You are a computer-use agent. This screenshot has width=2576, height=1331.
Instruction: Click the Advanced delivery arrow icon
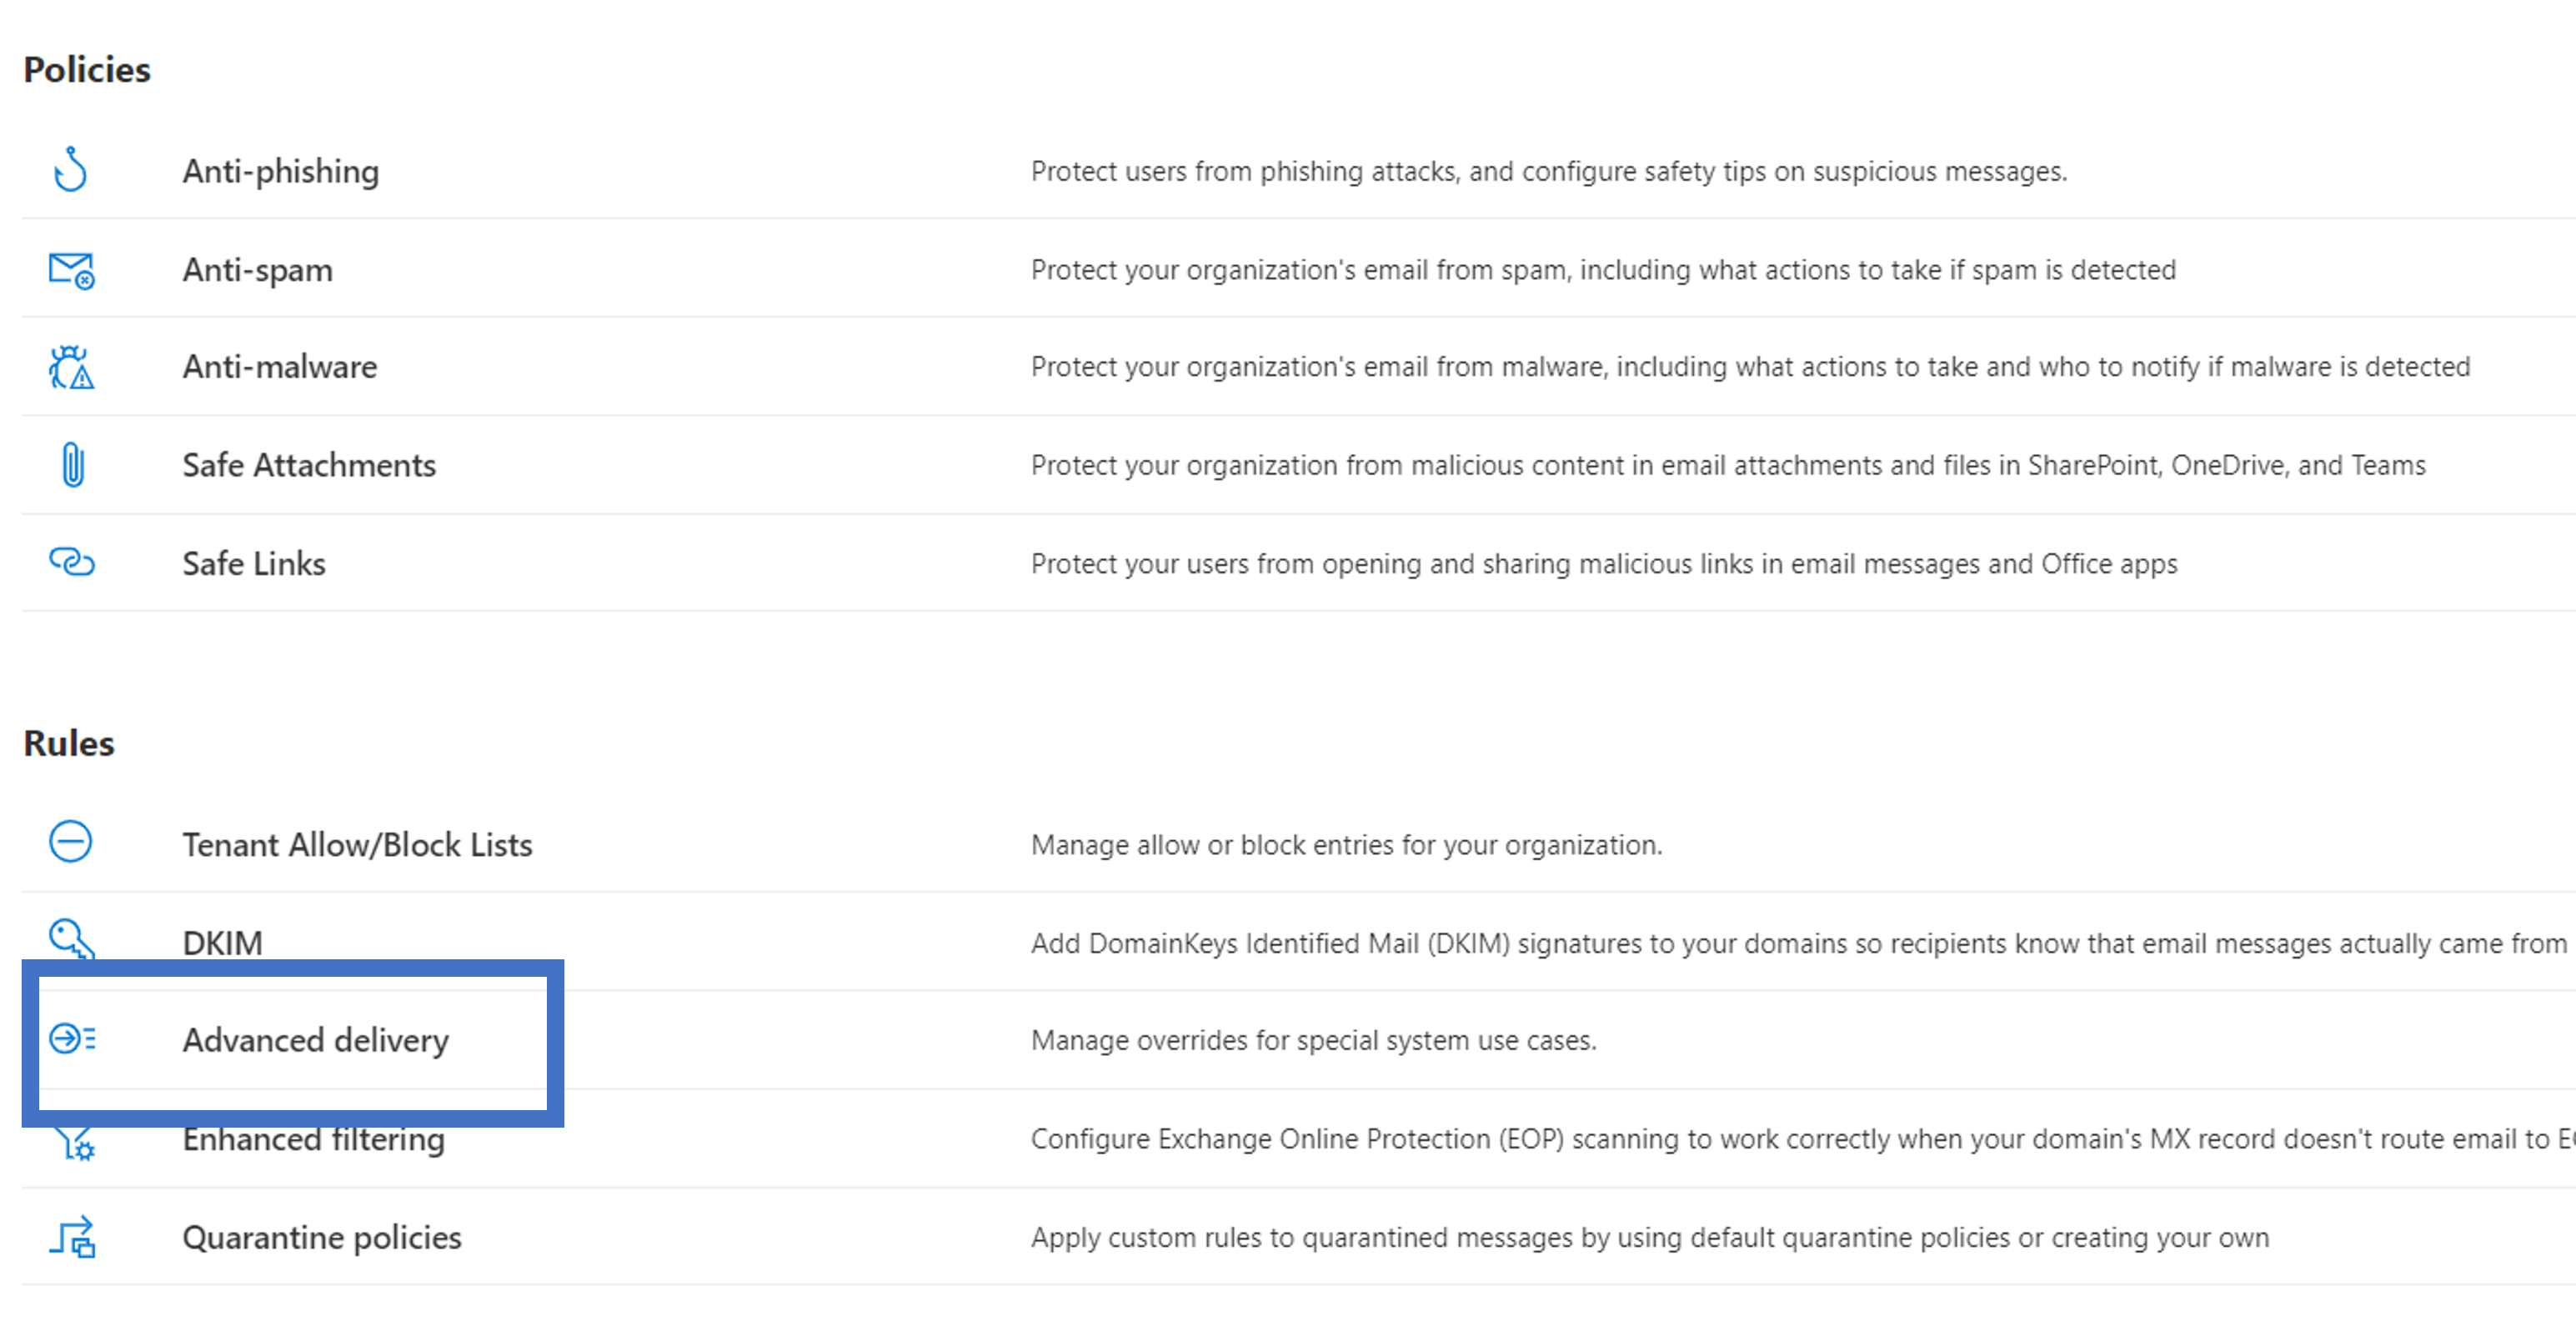[72, 1039]
